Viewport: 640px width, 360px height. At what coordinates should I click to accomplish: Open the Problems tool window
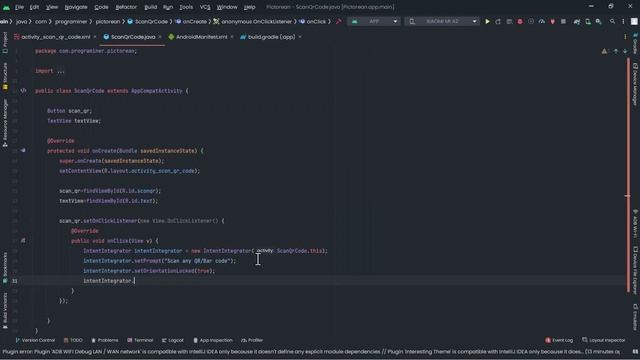(104, 340)
